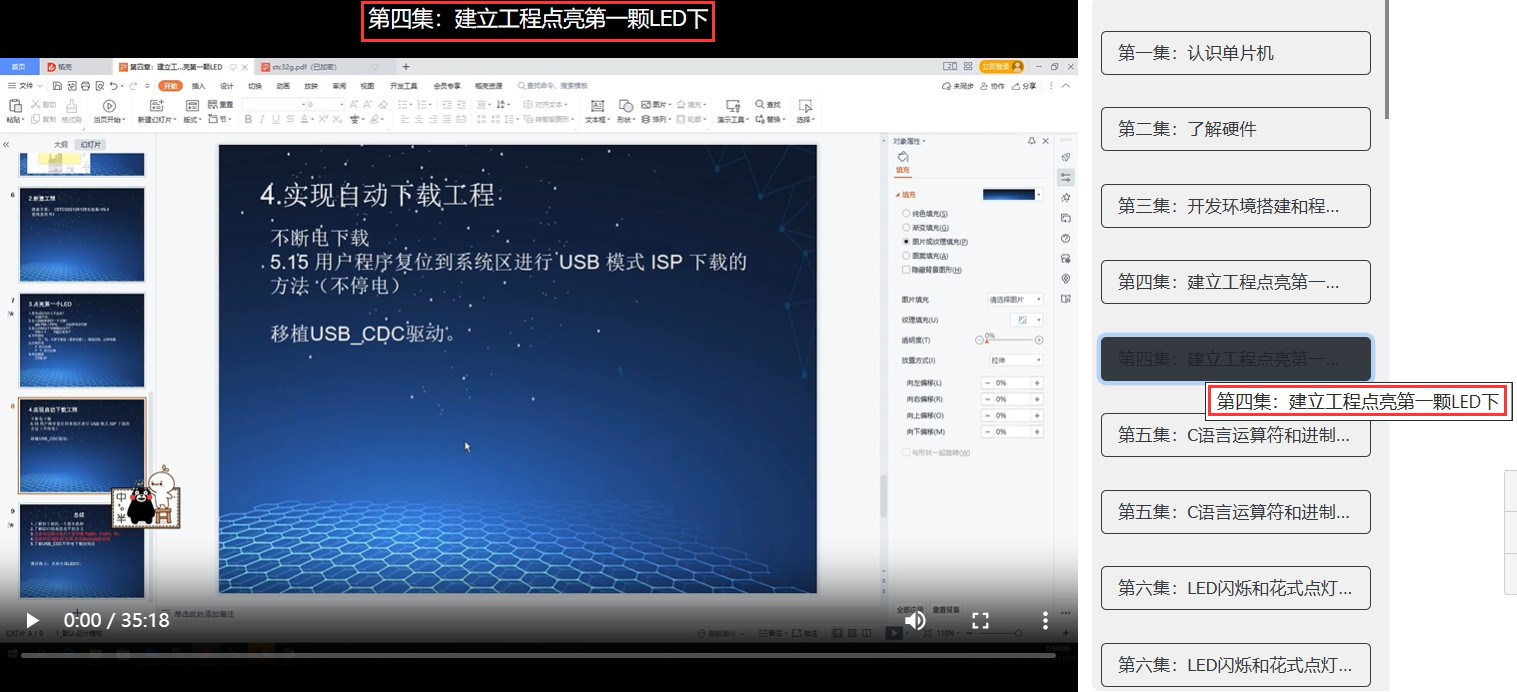Click the Text Box (文本框) icon

tap(598, 105)
